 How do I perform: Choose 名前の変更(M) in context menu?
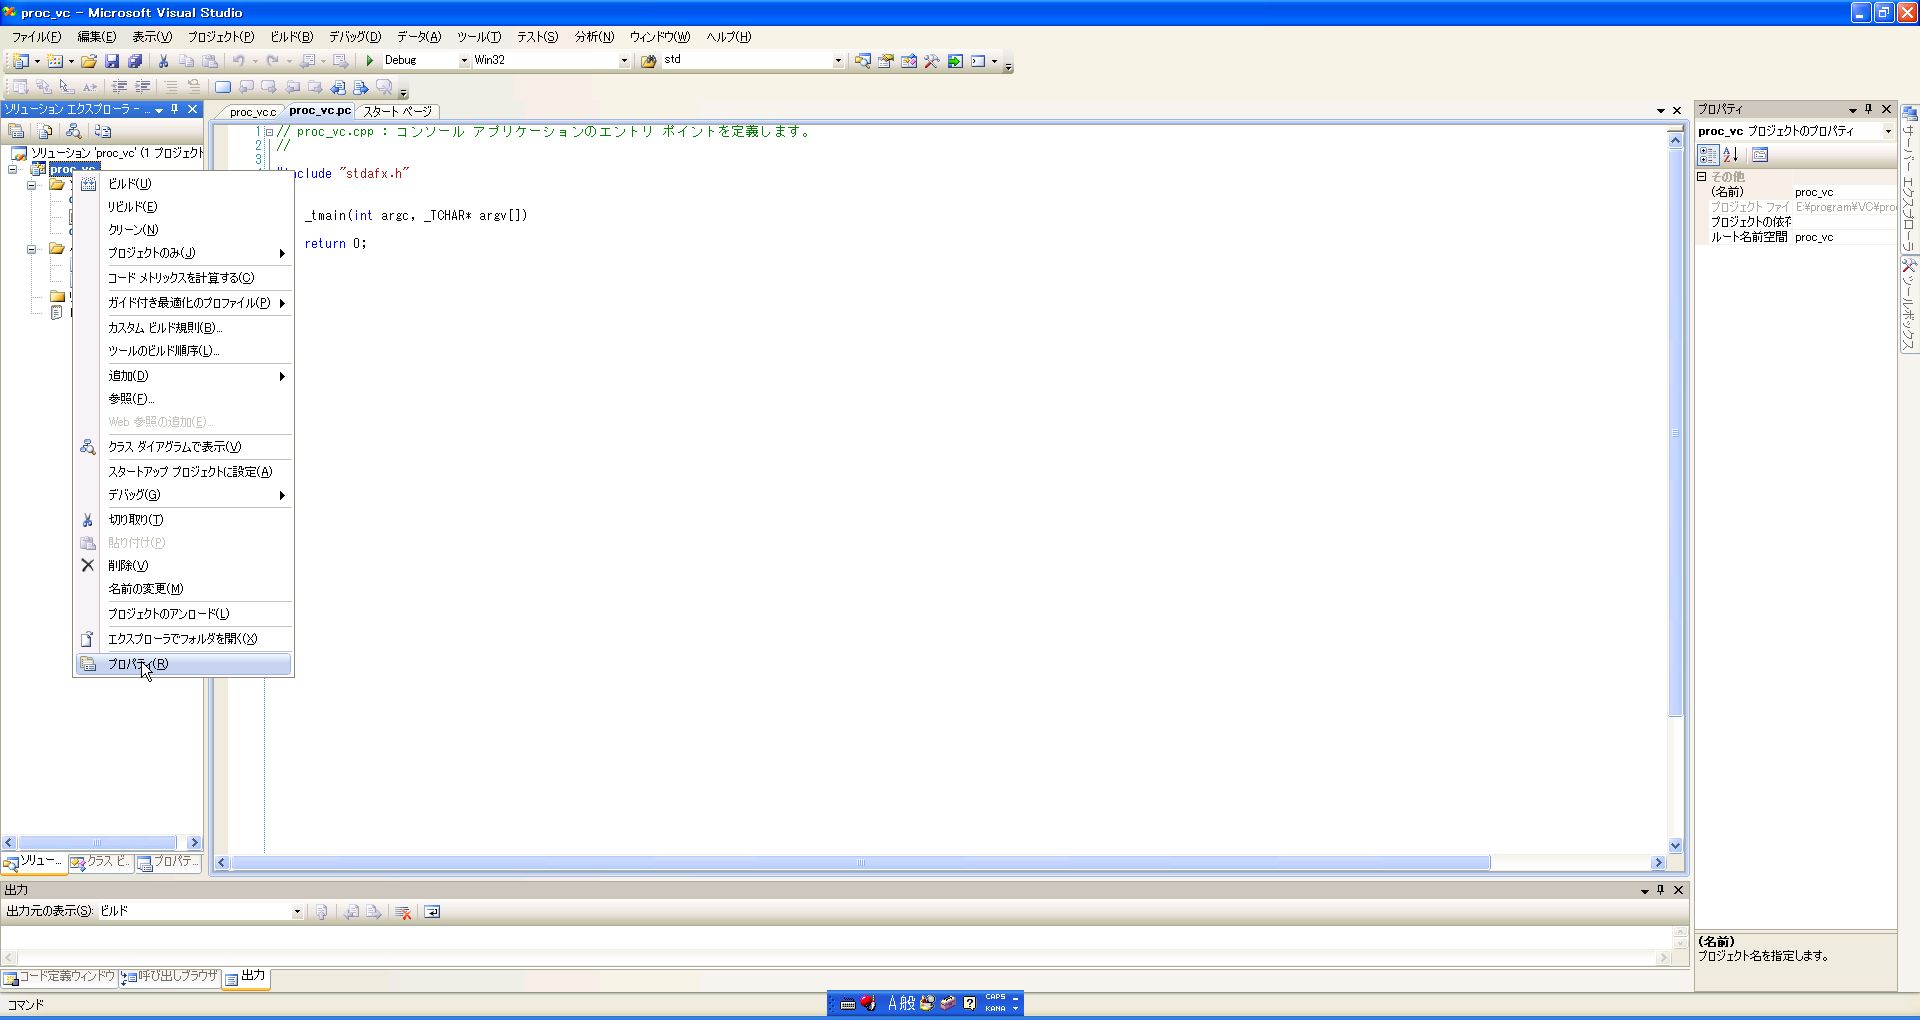184,589
